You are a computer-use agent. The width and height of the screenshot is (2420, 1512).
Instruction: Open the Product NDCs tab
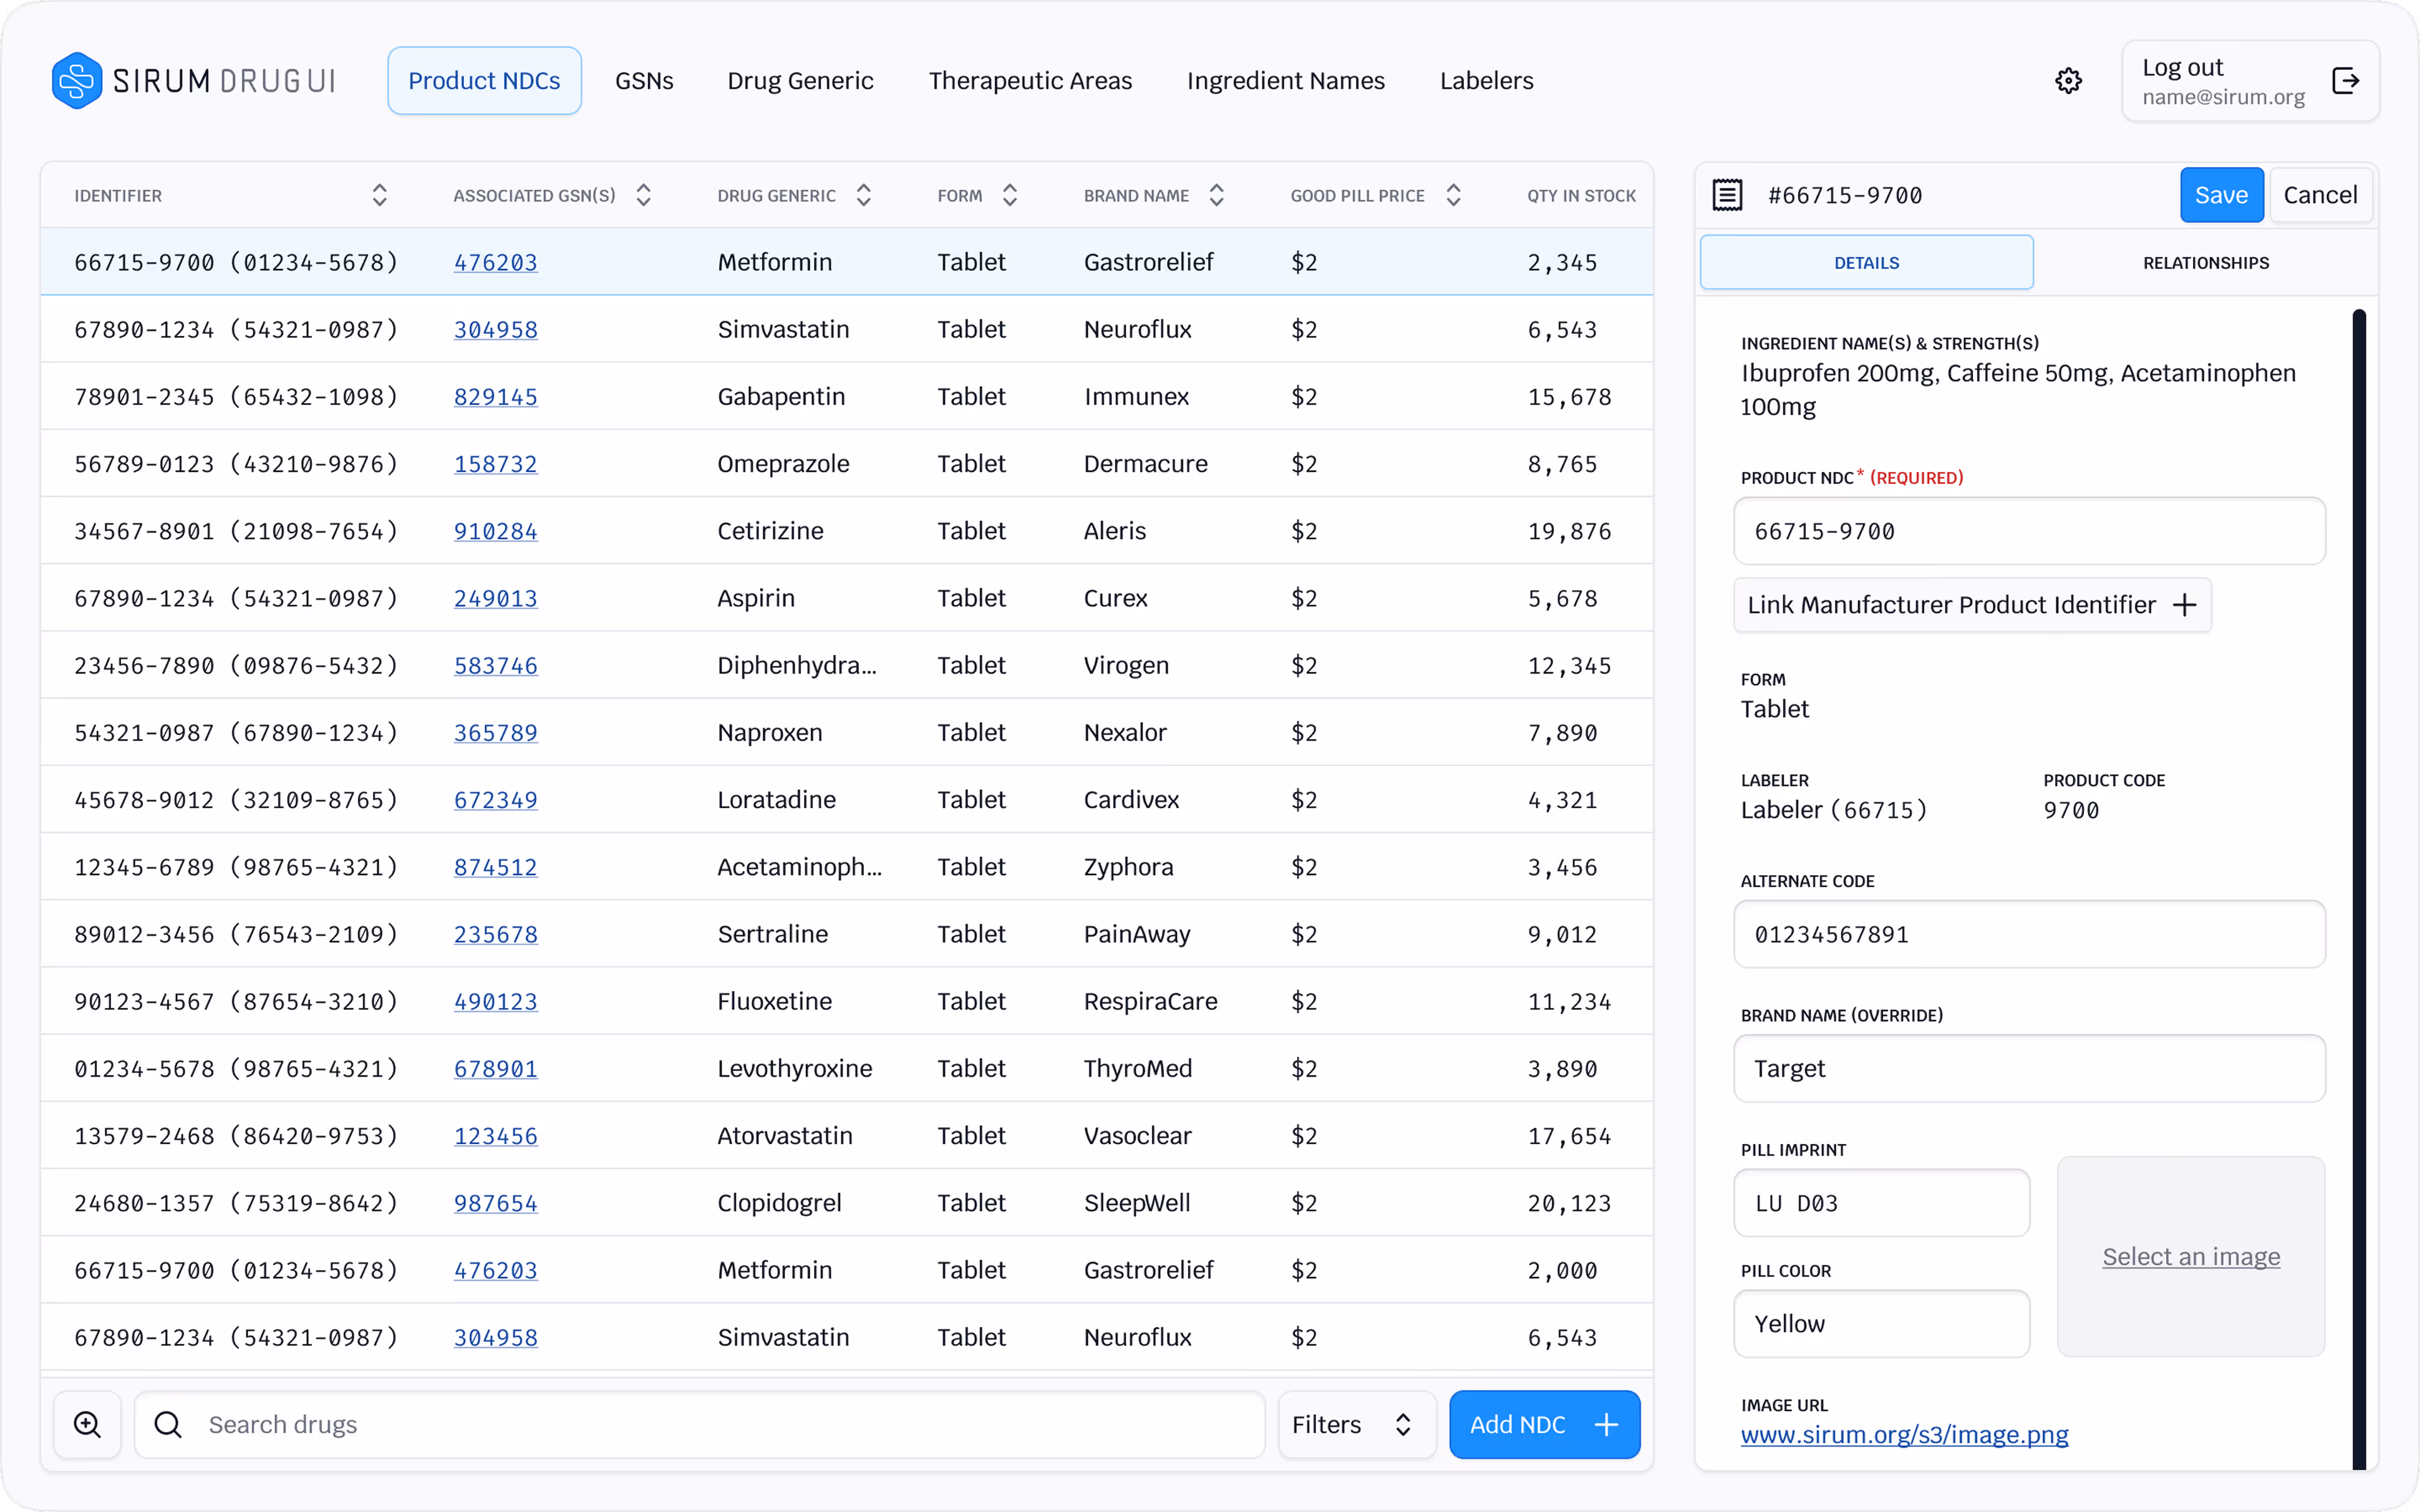[484, 81]
